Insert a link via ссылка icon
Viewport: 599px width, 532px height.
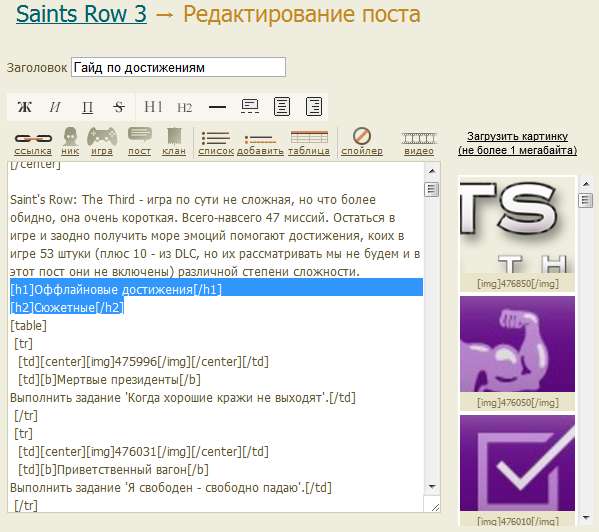[x=33, y=142]
